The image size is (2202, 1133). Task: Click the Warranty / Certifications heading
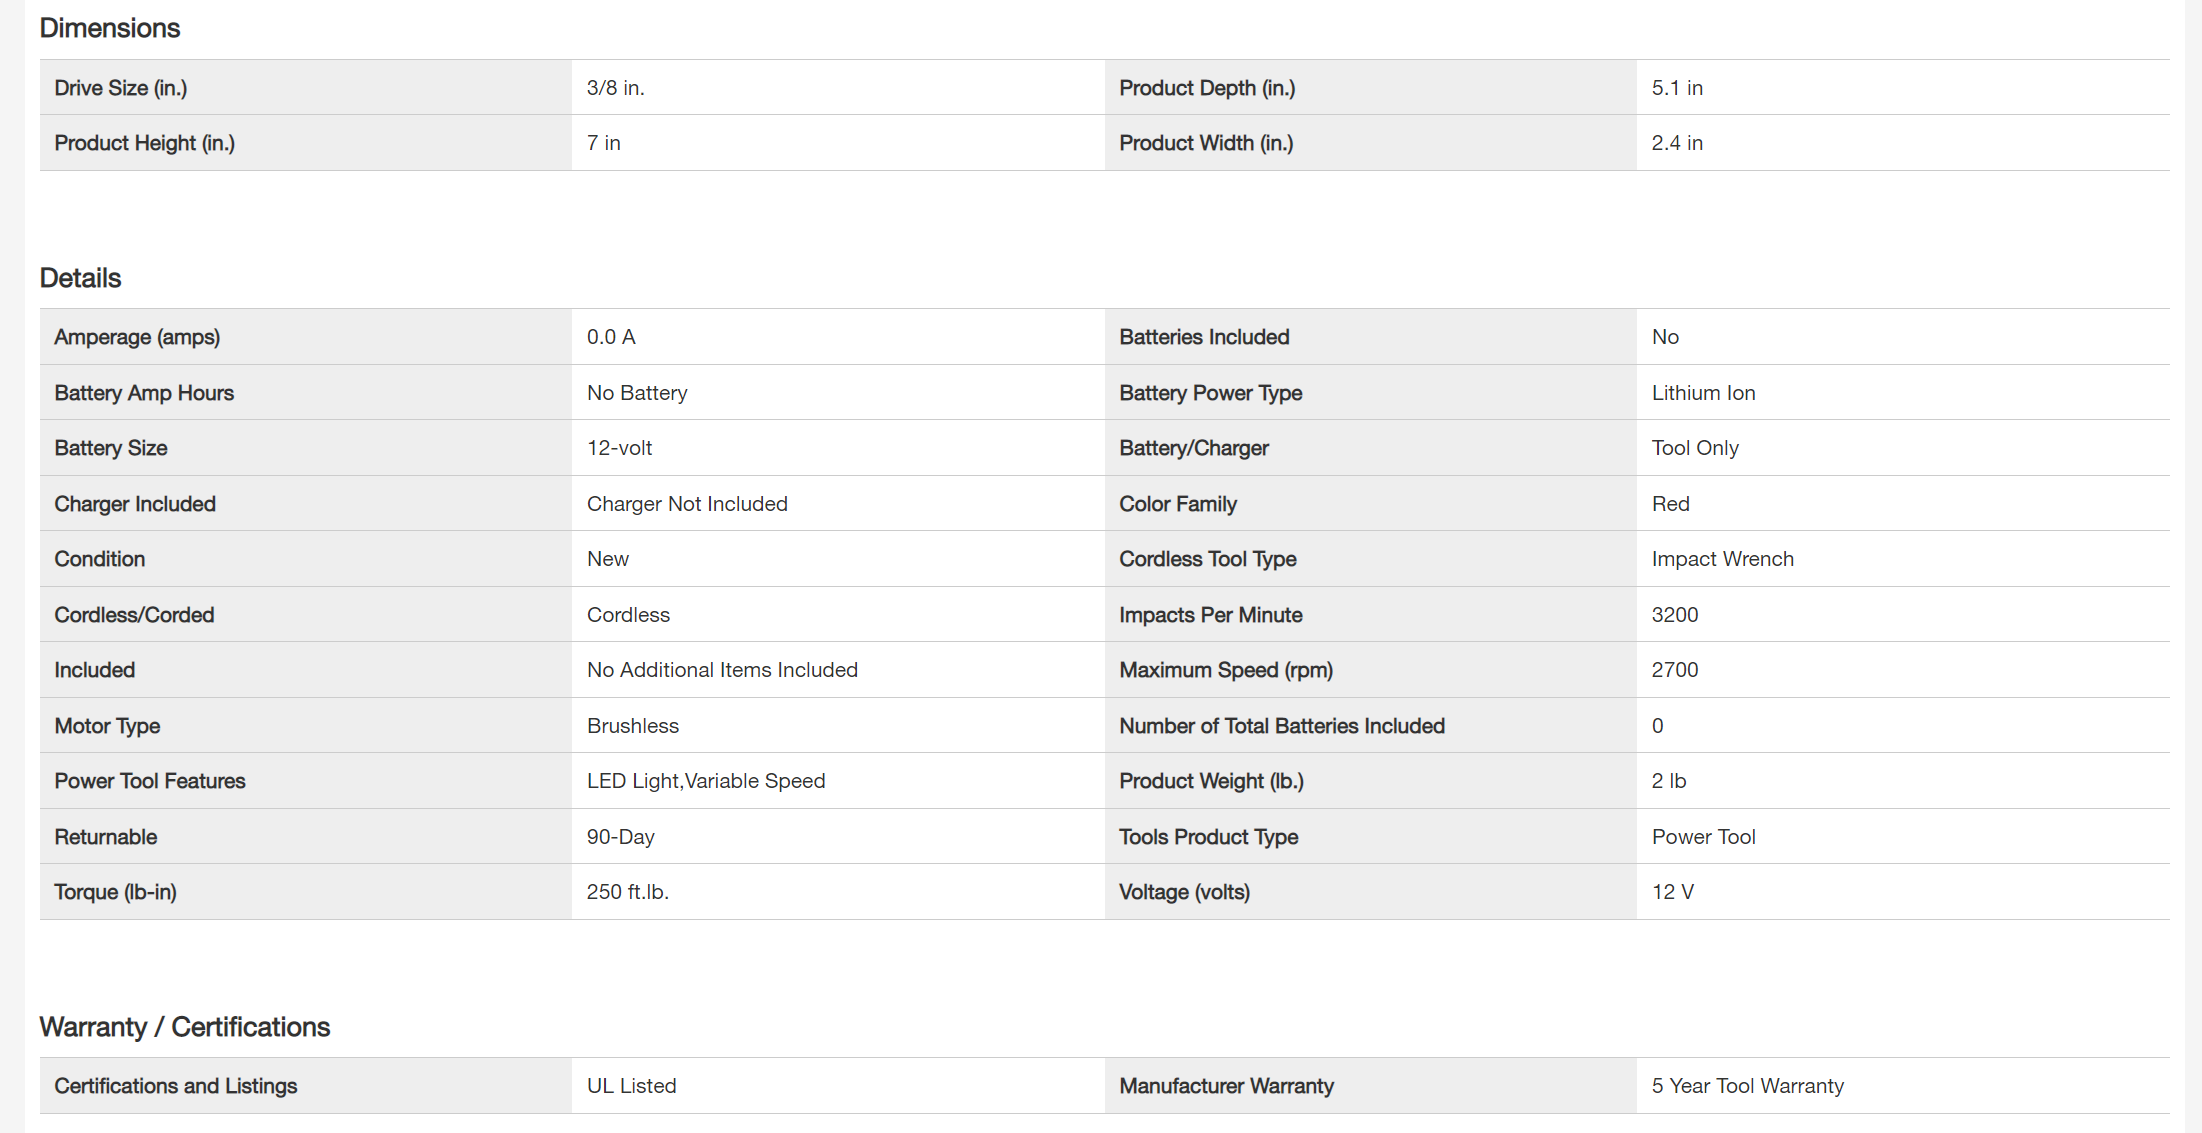[x=185, y=1027]
